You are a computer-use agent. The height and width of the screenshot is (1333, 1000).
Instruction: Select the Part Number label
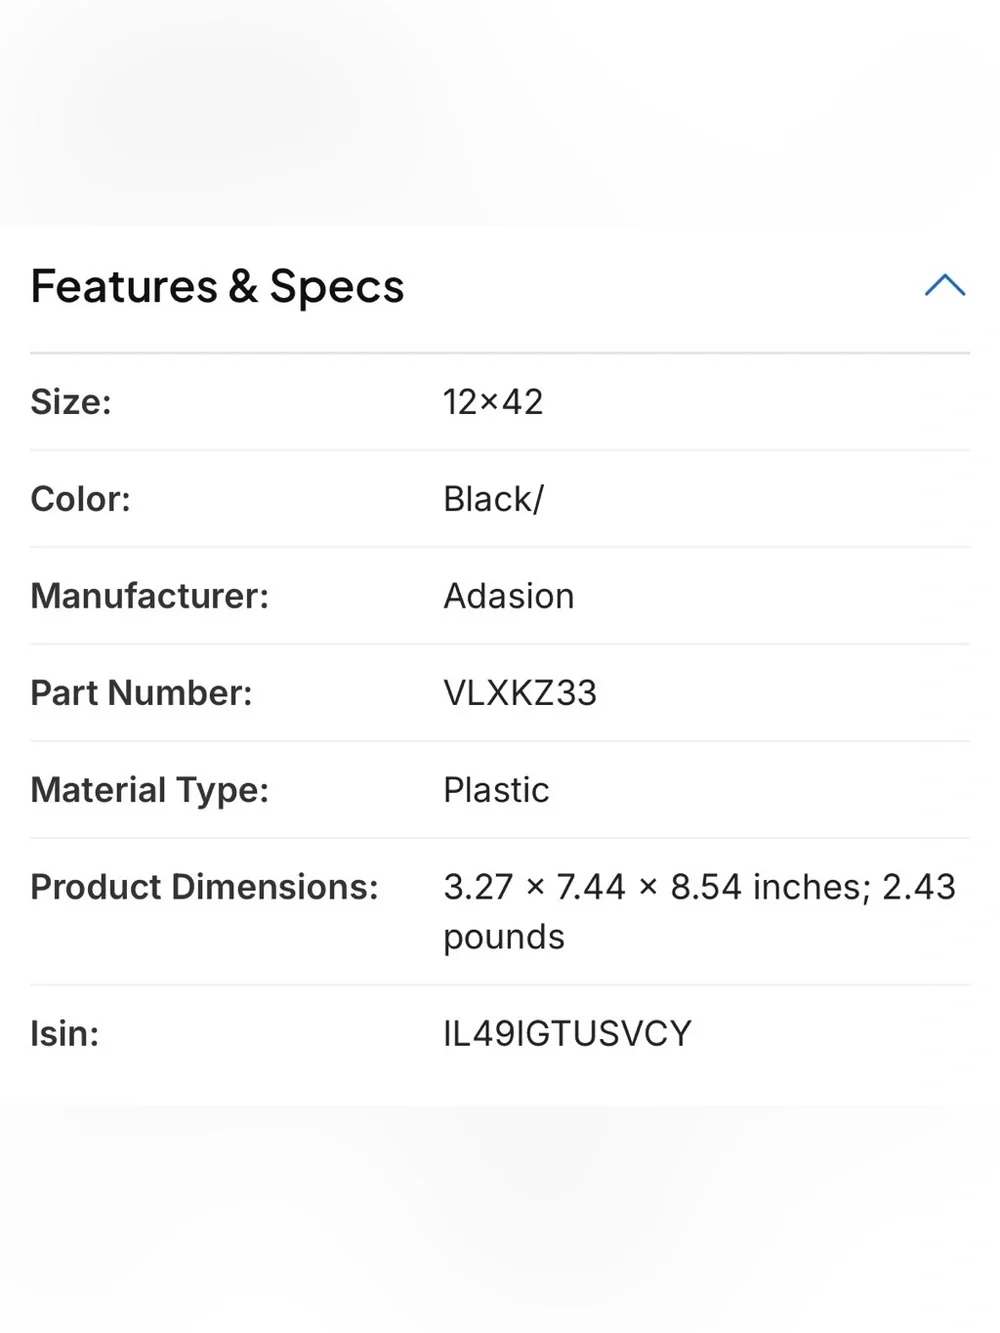(x=141, y=693)
